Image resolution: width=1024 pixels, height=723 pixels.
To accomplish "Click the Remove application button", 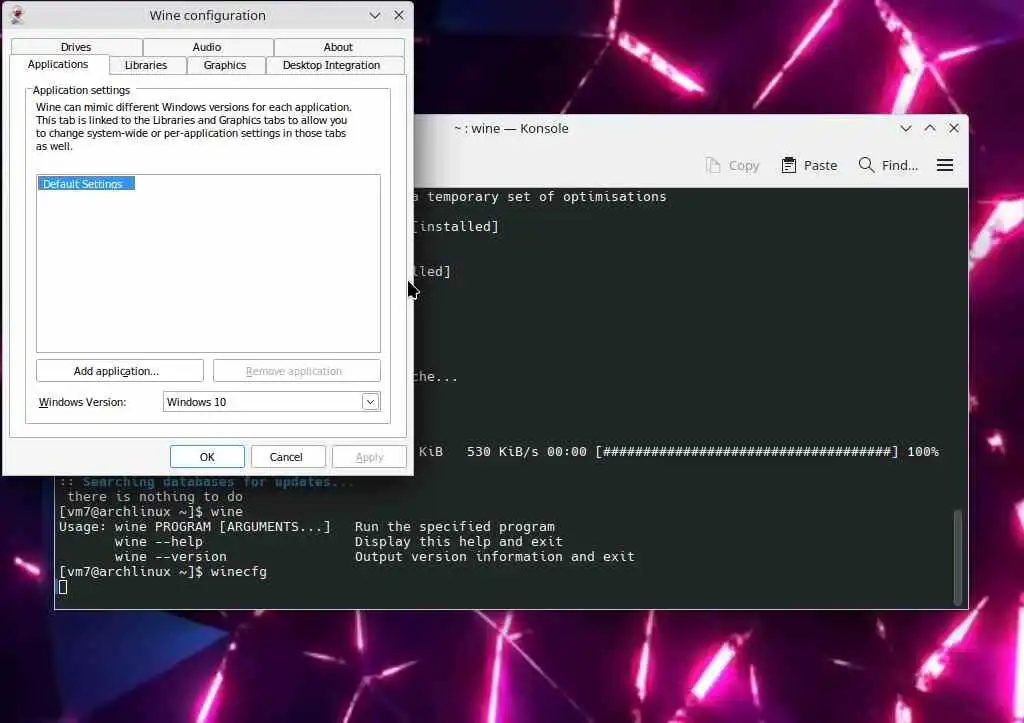I will (x=296, y=371).
